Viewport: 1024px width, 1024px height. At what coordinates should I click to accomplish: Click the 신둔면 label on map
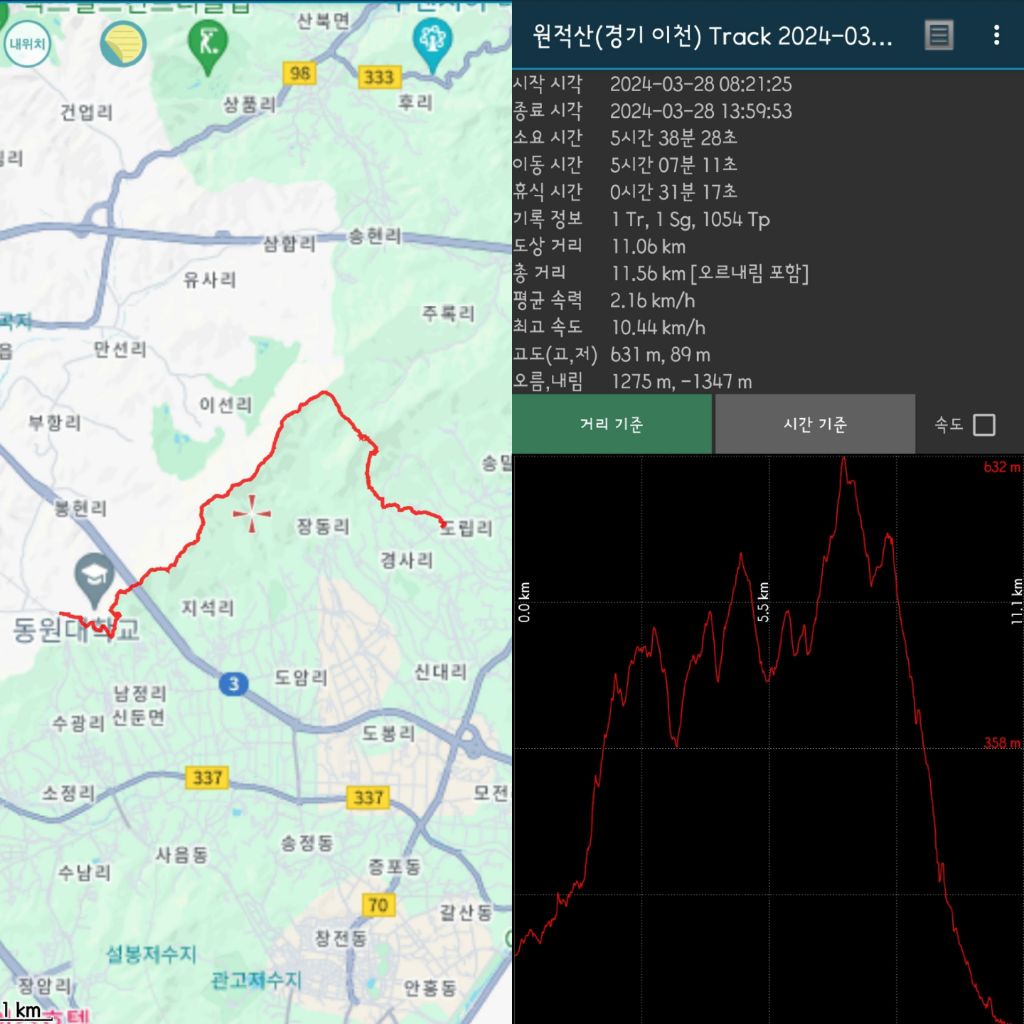pyautogui.click(x=138, y=718)
